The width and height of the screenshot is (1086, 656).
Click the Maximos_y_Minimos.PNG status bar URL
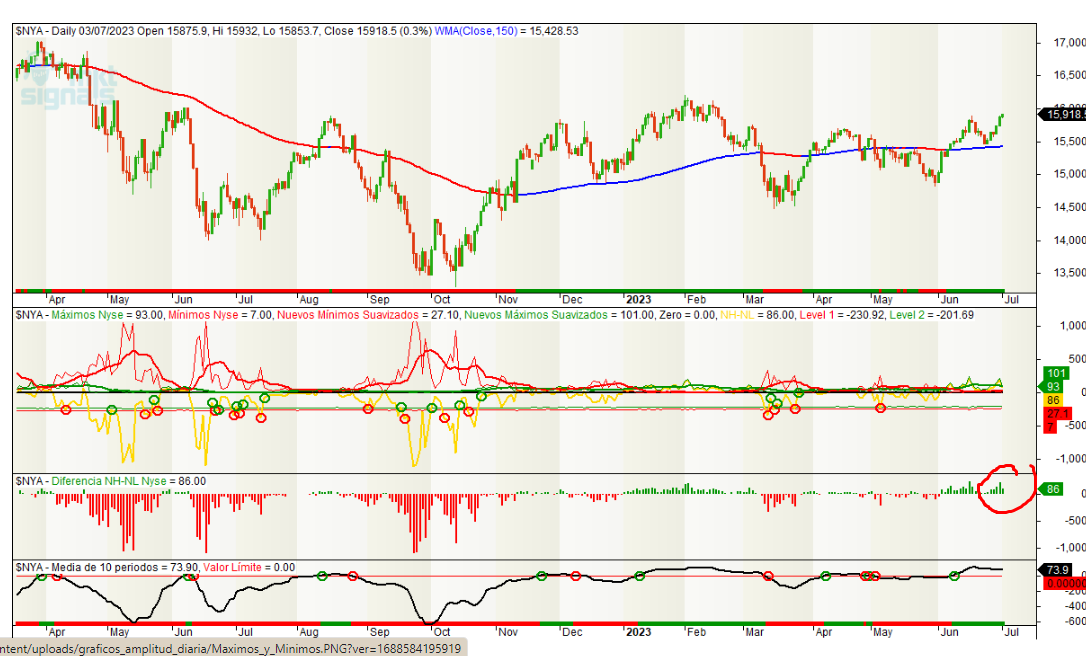click(233, 648)
